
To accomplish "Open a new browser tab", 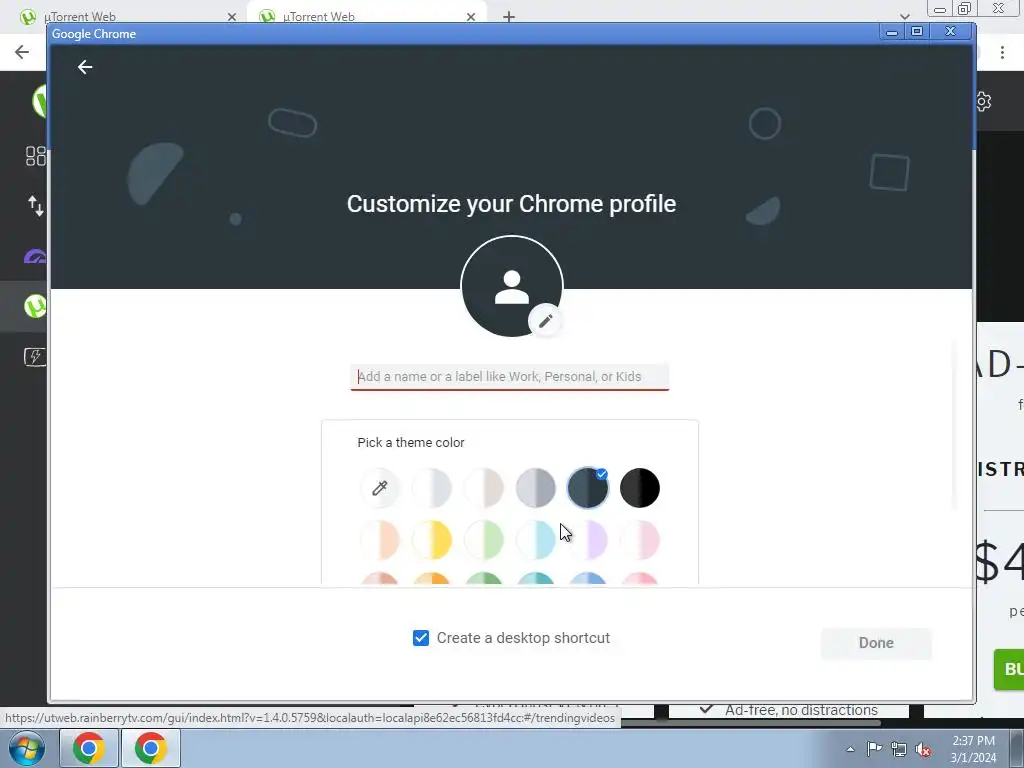I will click(509, 17).
